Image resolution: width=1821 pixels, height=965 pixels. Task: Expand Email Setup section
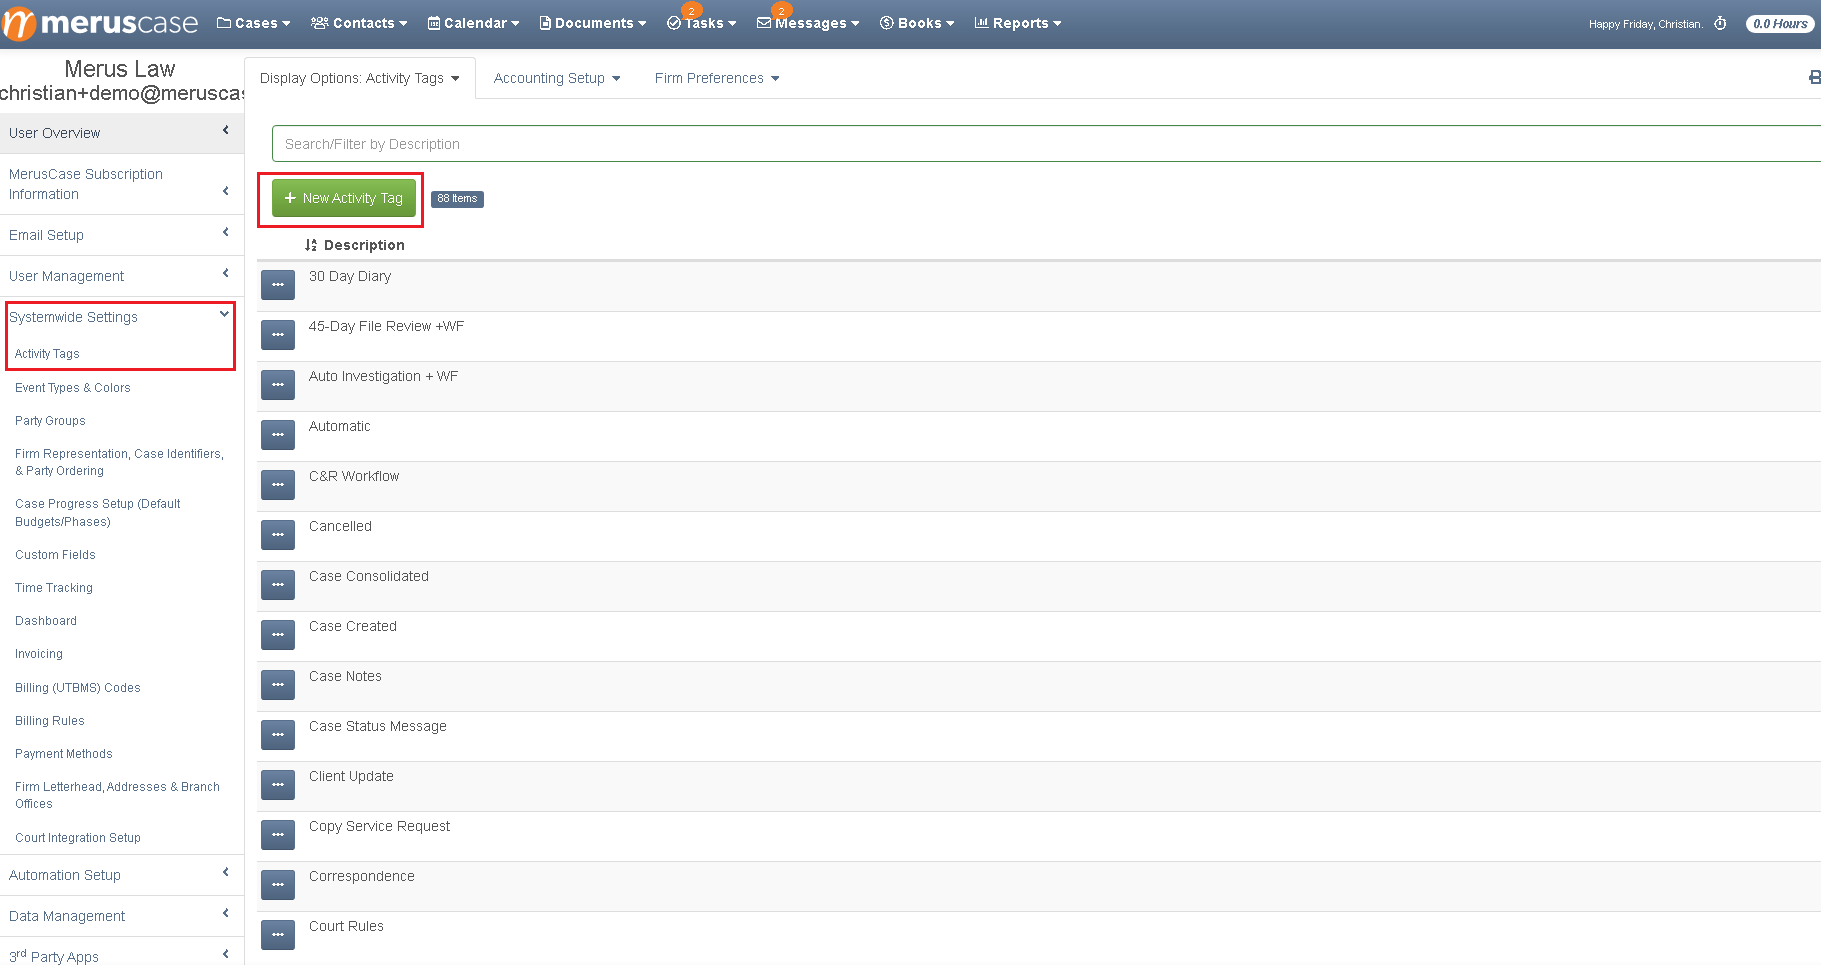(121, 235)
